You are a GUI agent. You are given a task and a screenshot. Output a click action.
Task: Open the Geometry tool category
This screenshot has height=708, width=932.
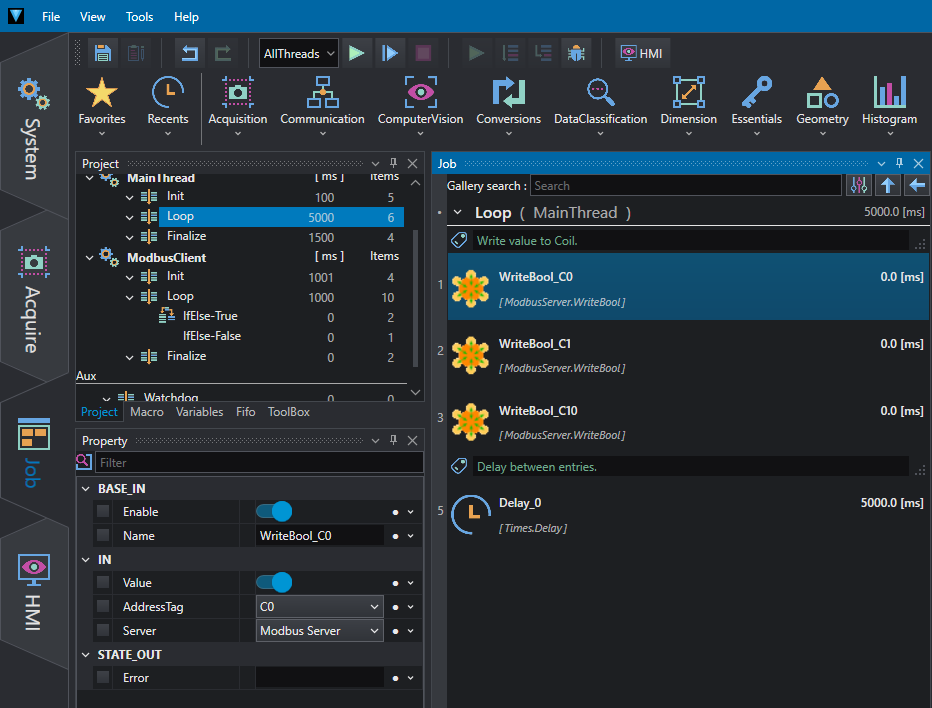tap(822, 105)
